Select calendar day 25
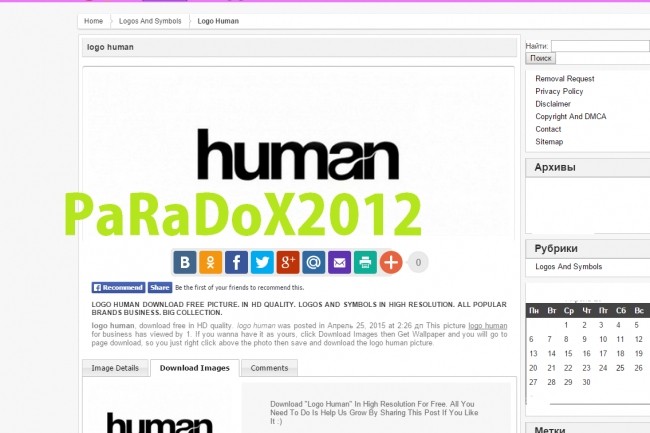This screenshot has width=650, height=433. 620,368
